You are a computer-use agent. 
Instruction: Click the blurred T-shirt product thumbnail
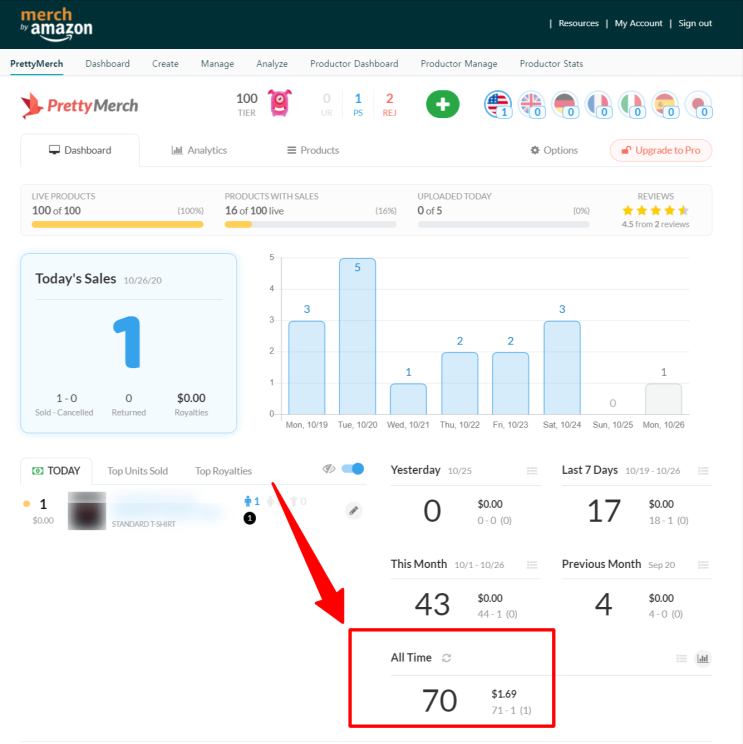(87, 511)
